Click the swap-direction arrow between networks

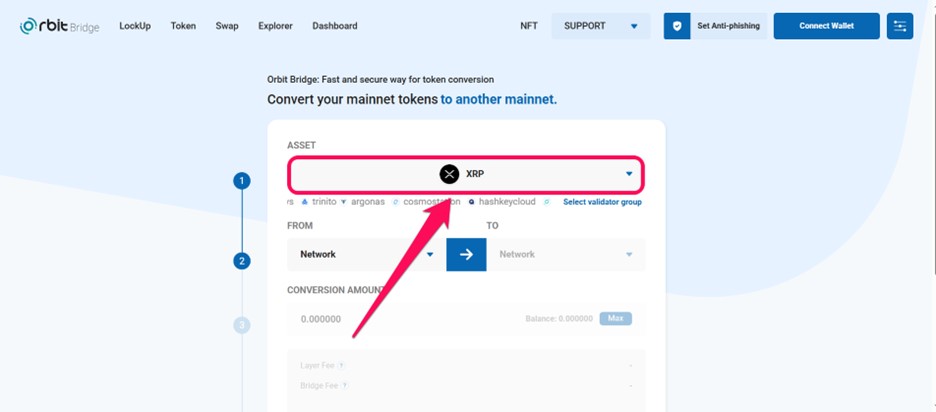[466, 254]
